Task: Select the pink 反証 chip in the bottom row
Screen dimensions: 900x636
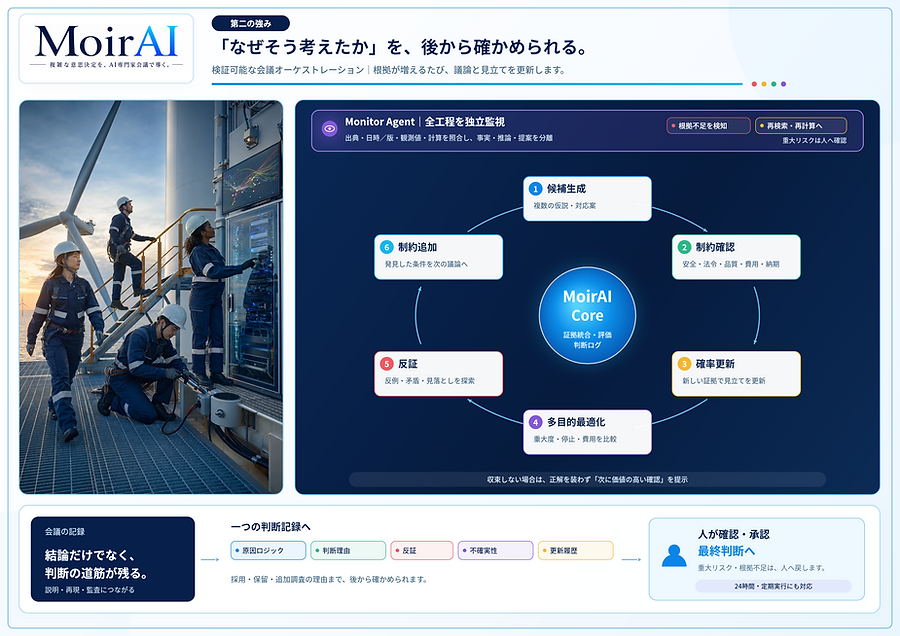Action: [422, 550]
